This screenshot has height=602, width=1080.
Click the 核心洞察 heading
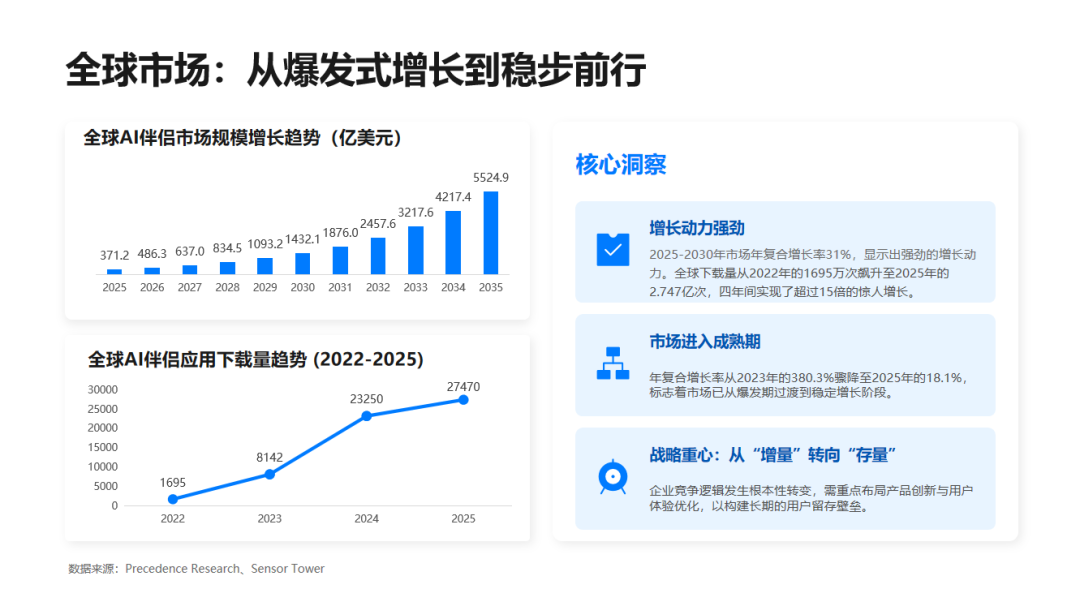pyautogui.click(x=621, y=165)
